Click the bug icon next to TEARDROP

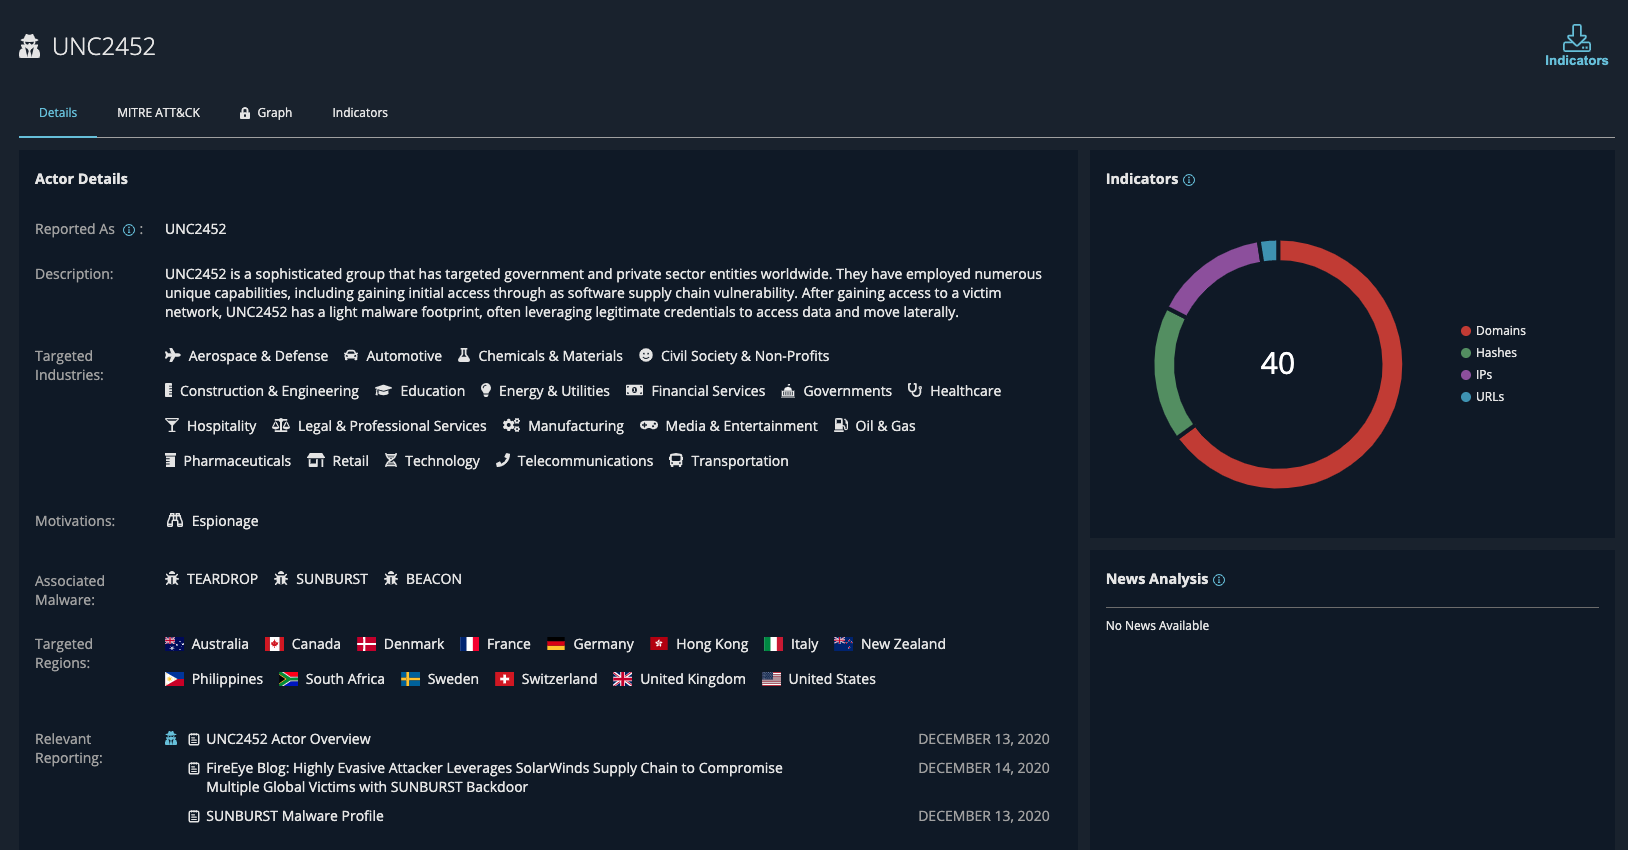(172, 578)
